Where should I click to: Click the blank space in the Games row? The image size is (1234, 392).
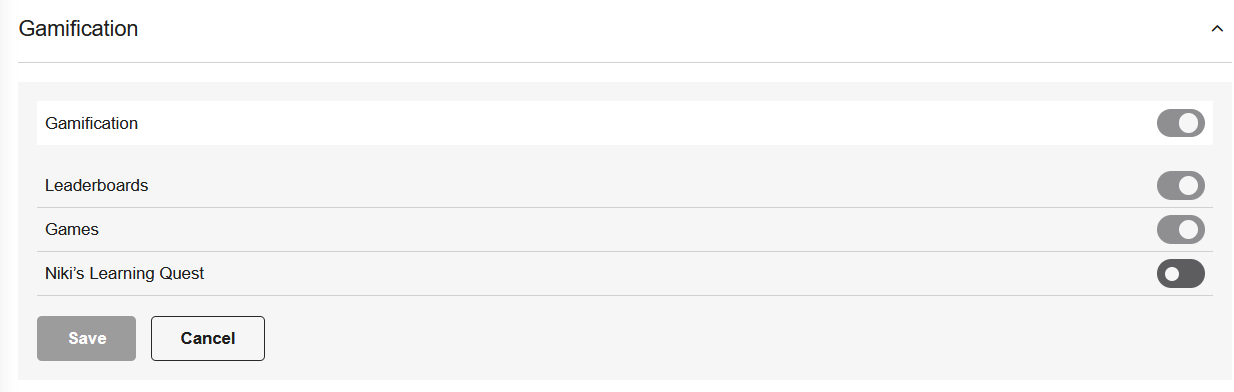point(628,229)
